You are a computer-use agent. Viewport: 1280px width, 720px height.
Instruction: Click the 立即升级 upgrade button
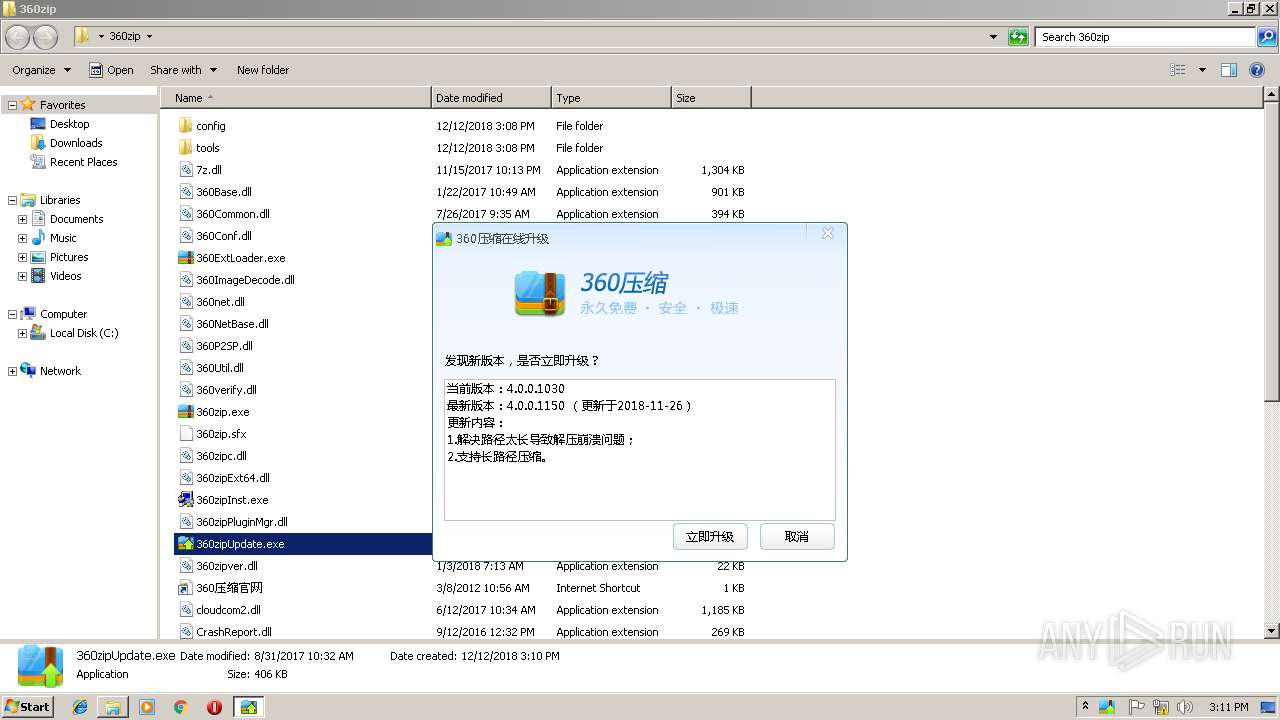point(710,537)
